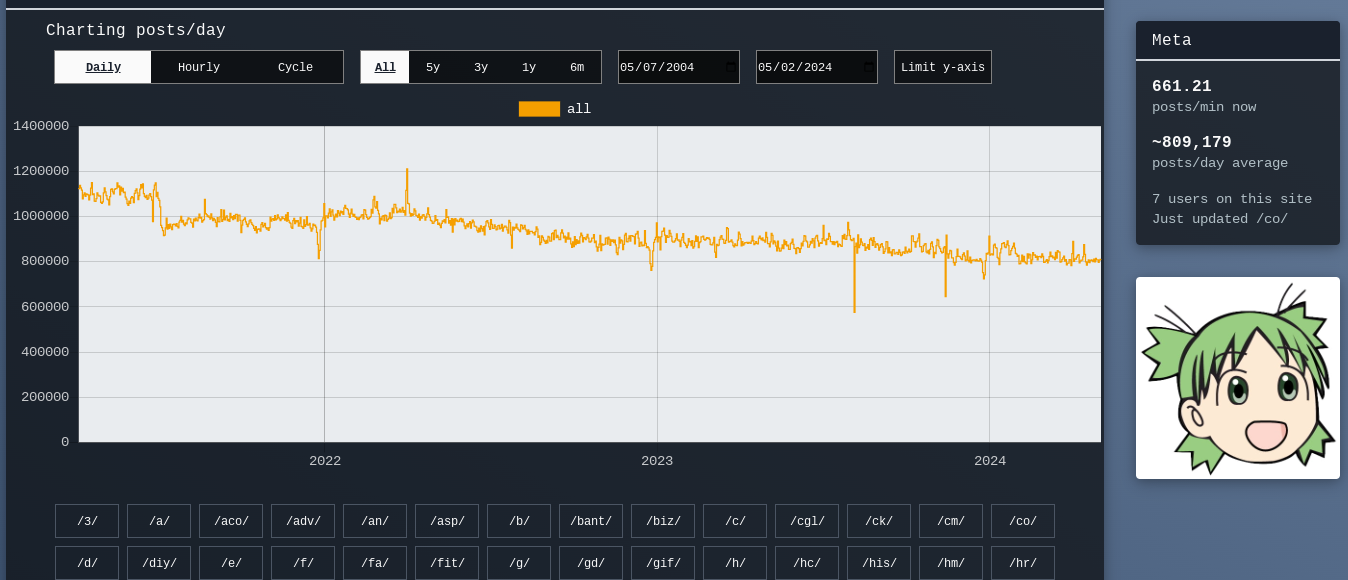Select the /gd/ board
Screen dimensions: 1348x580
coord(591,563)
